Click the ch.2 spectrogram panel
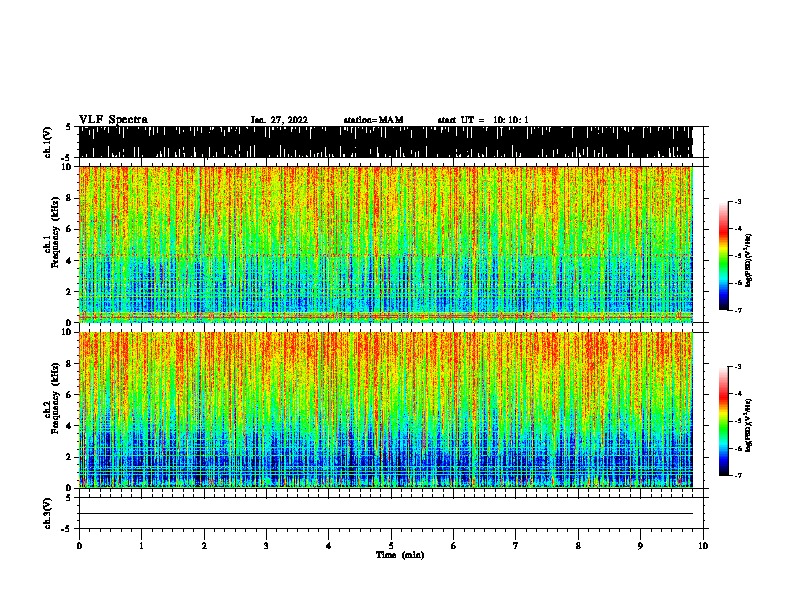 tap(386, 410)
